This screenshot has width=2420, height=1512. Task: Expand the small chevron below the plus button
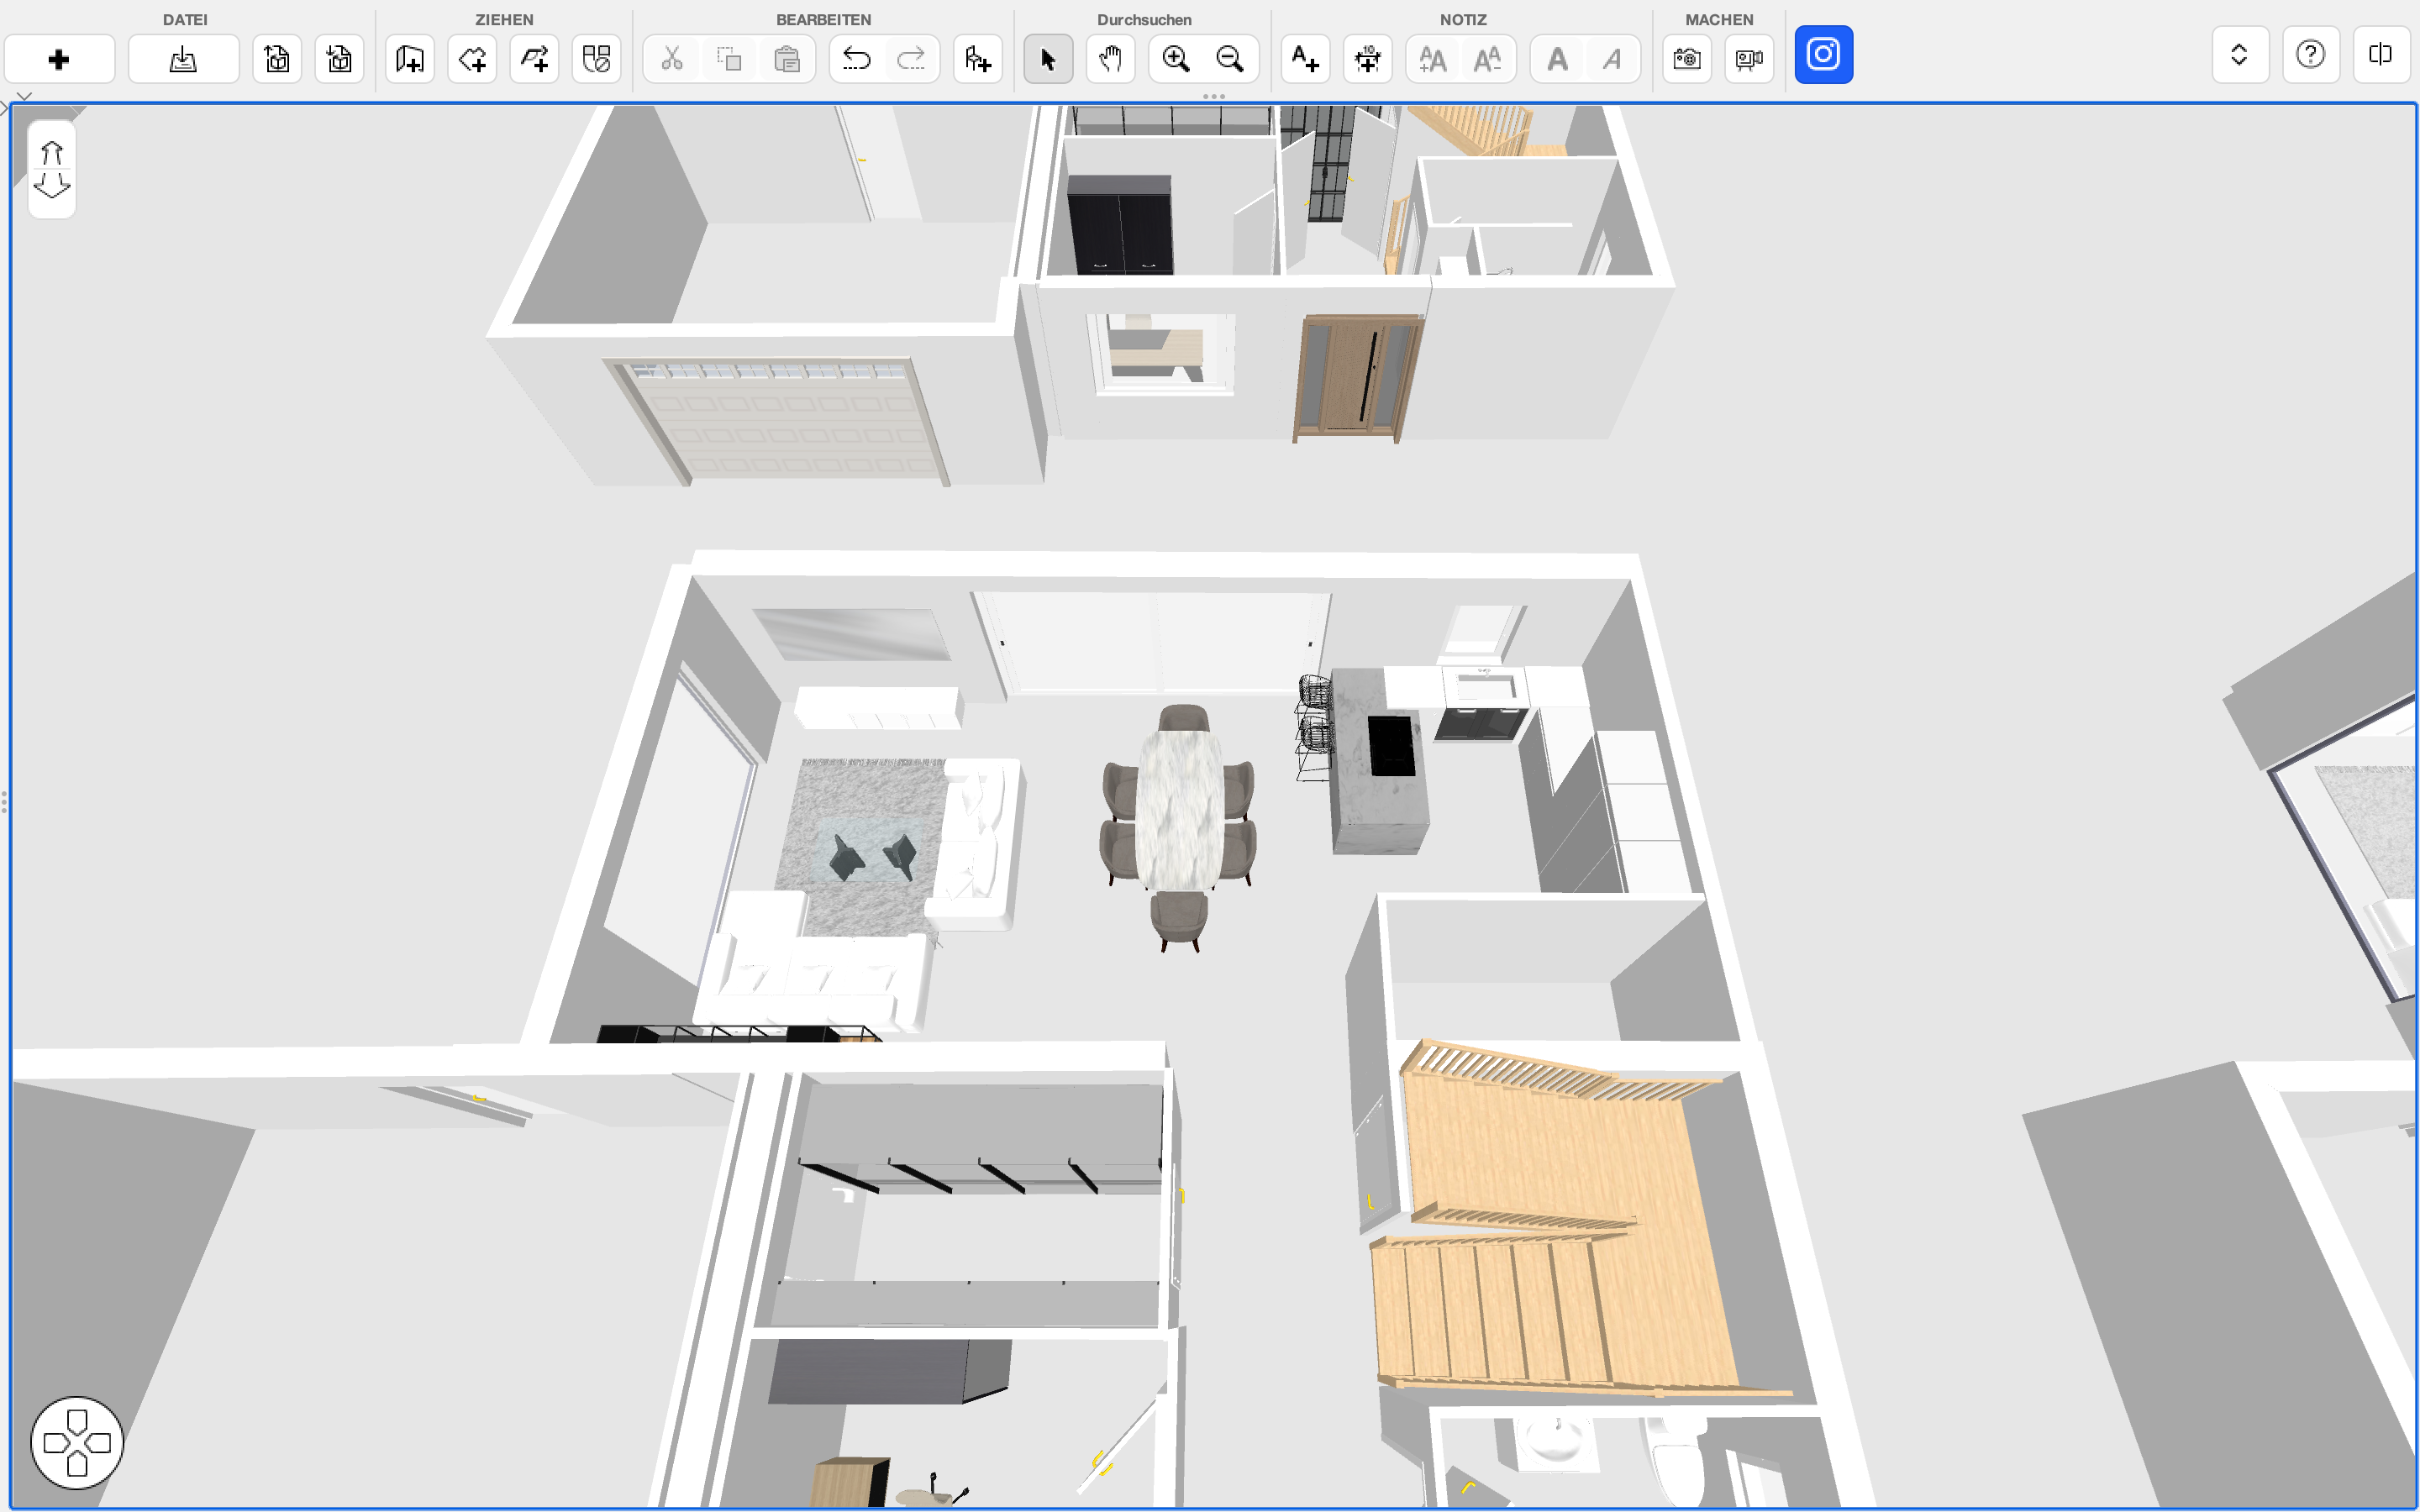pos(24,96)
